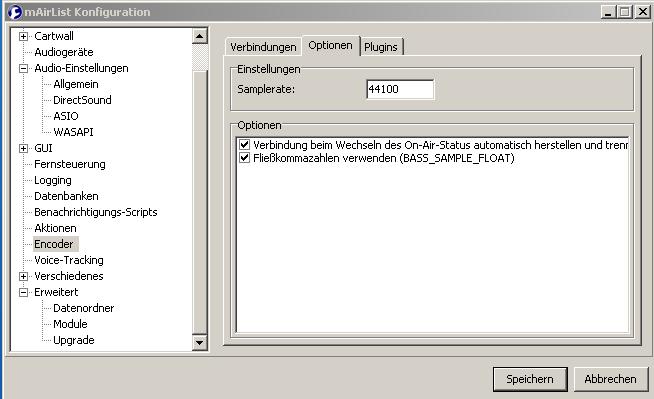Open Datenordner settings

tap(83, 309)
